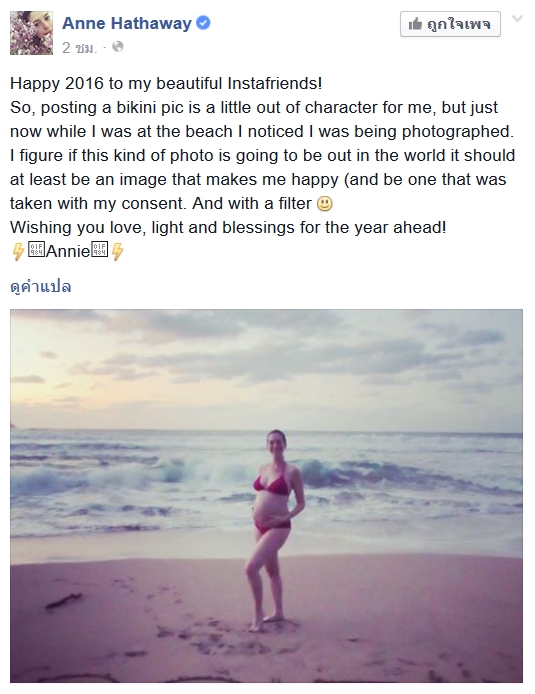Click the ดูคำแปล see translation link
Viewport: 535px width, 694px height.
[41, 286]
